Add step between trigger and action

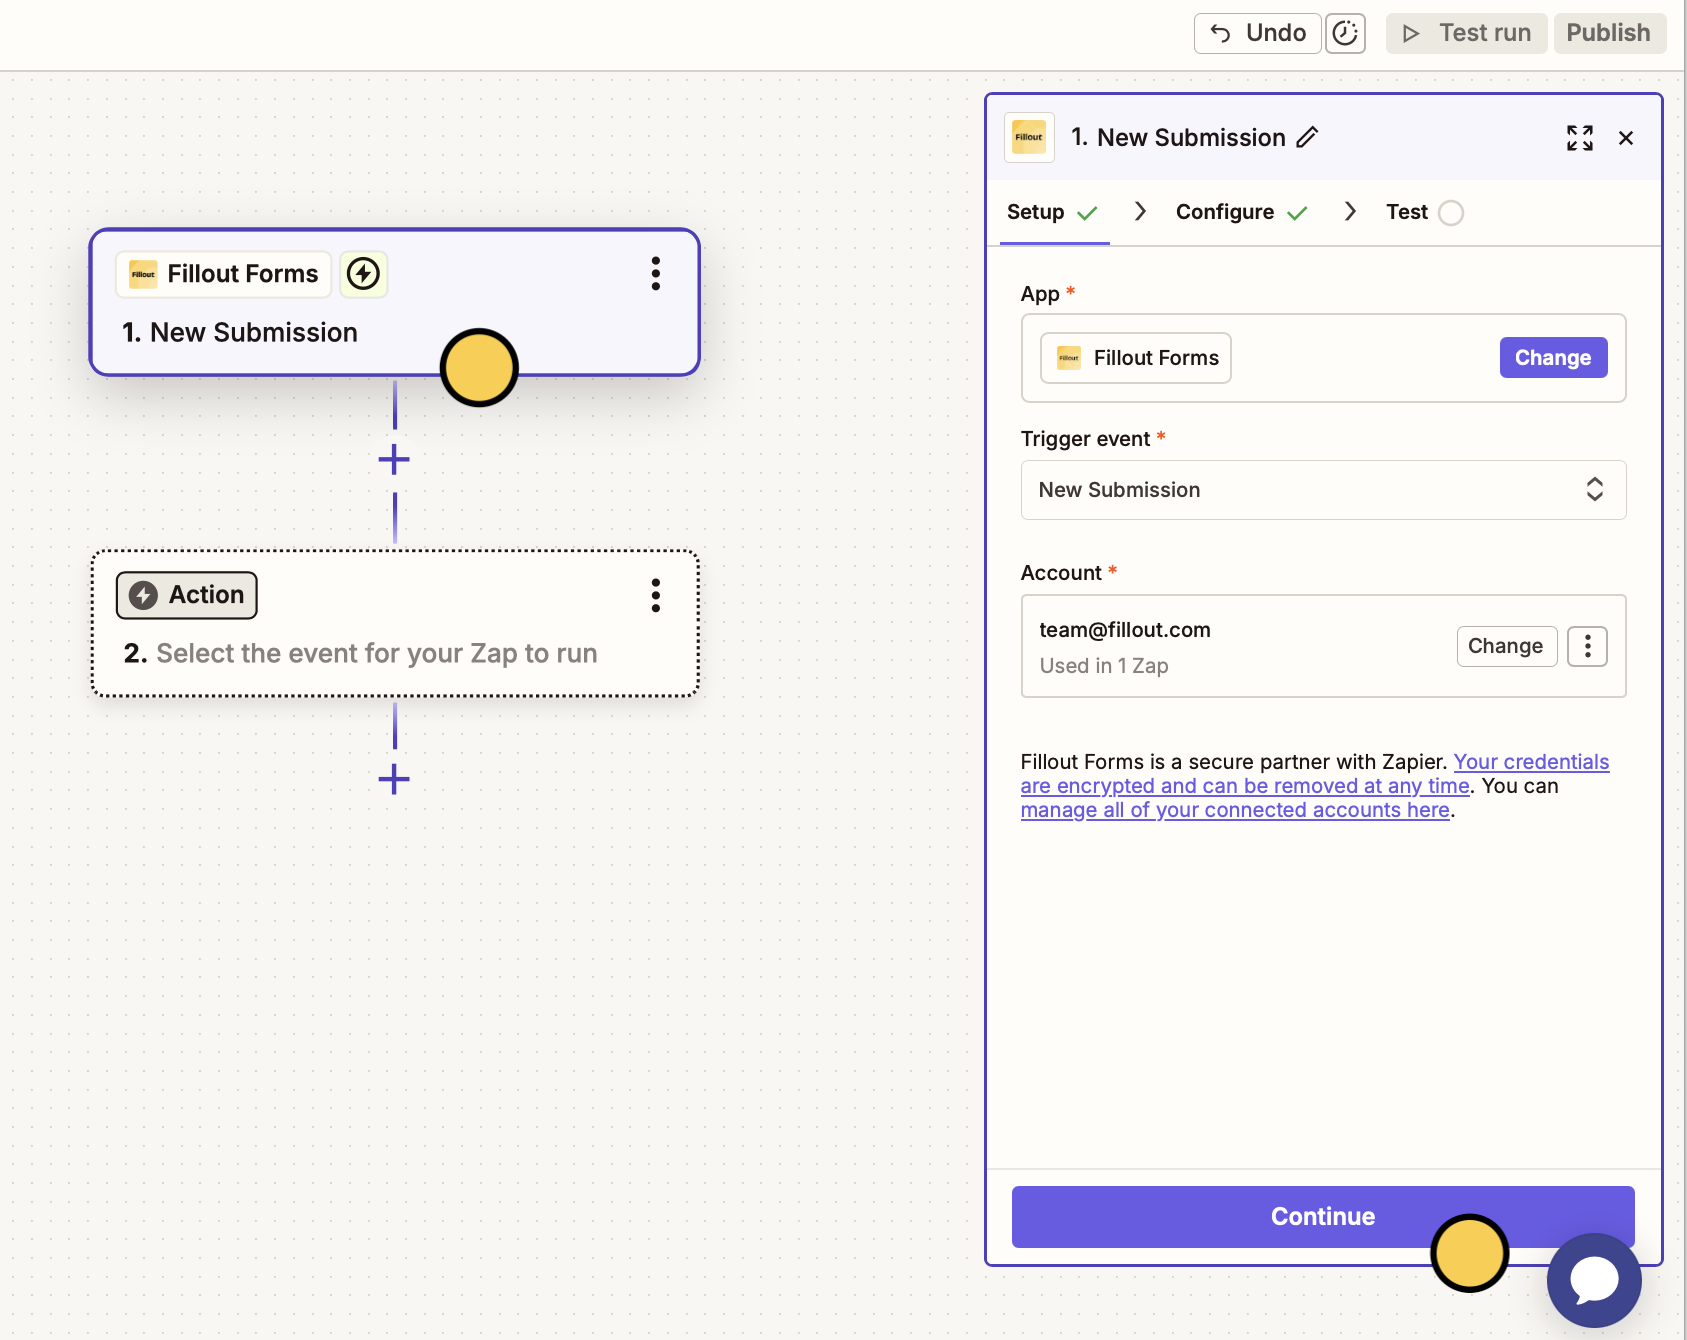[394, 460]
